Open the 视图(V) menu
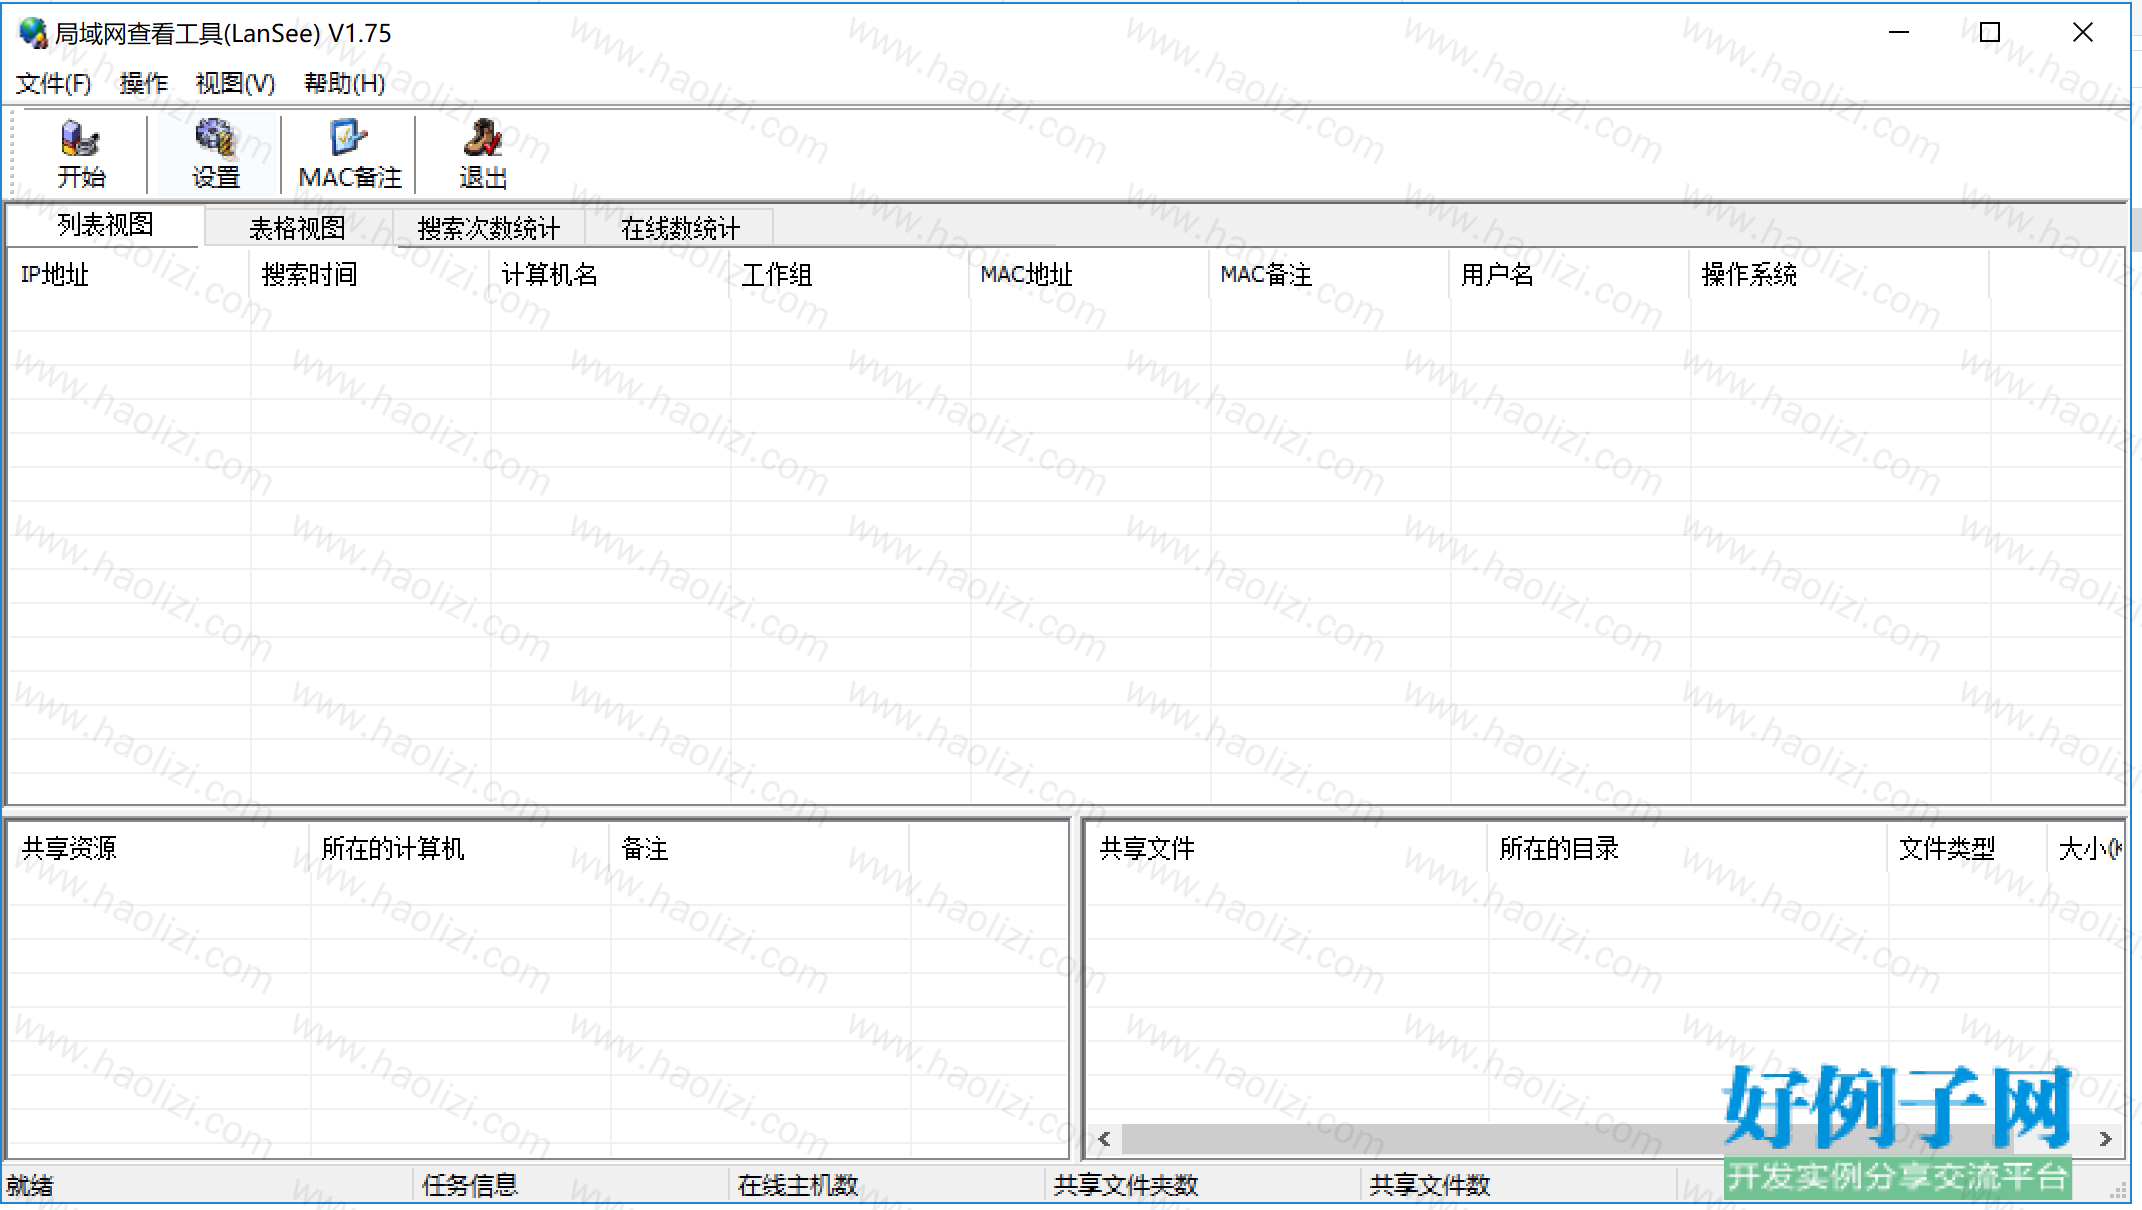The image size is (2142, 1210). 235,83
